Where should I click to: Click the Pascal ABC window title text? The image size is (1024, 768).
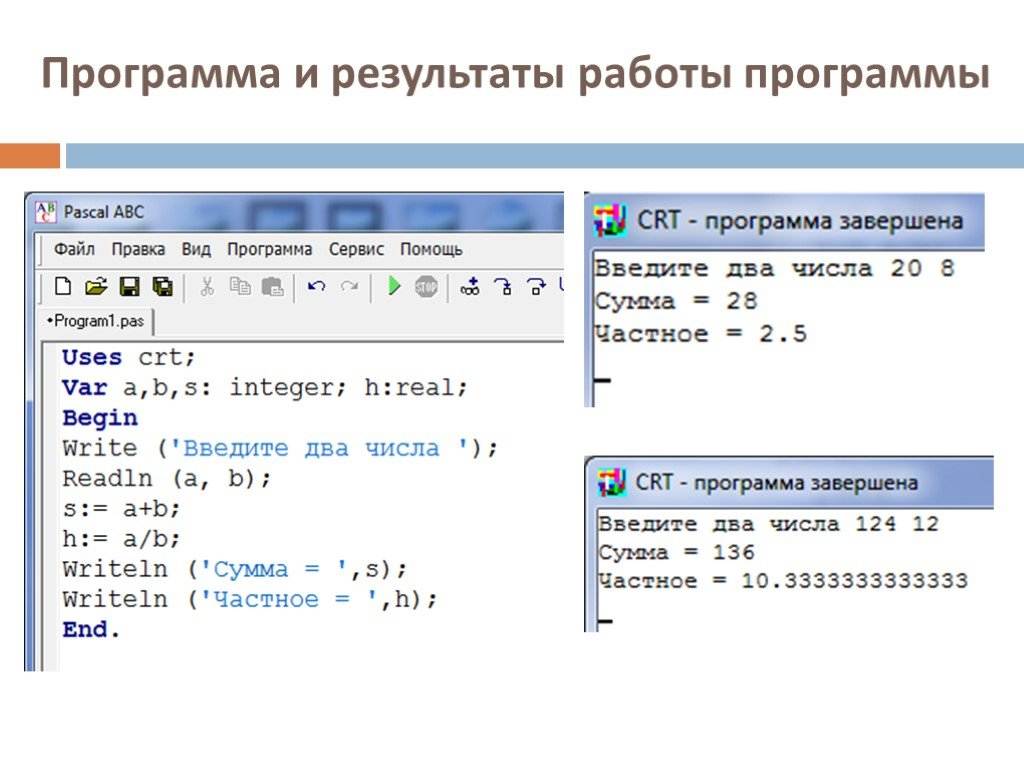104,212
